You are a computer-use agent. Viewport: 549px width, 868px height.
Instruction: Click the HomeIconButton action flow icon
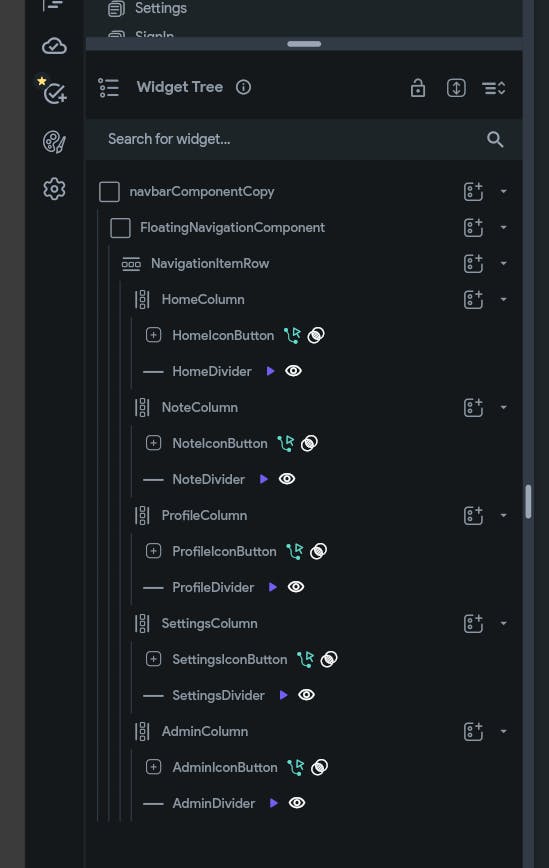[x=292, y=335]
